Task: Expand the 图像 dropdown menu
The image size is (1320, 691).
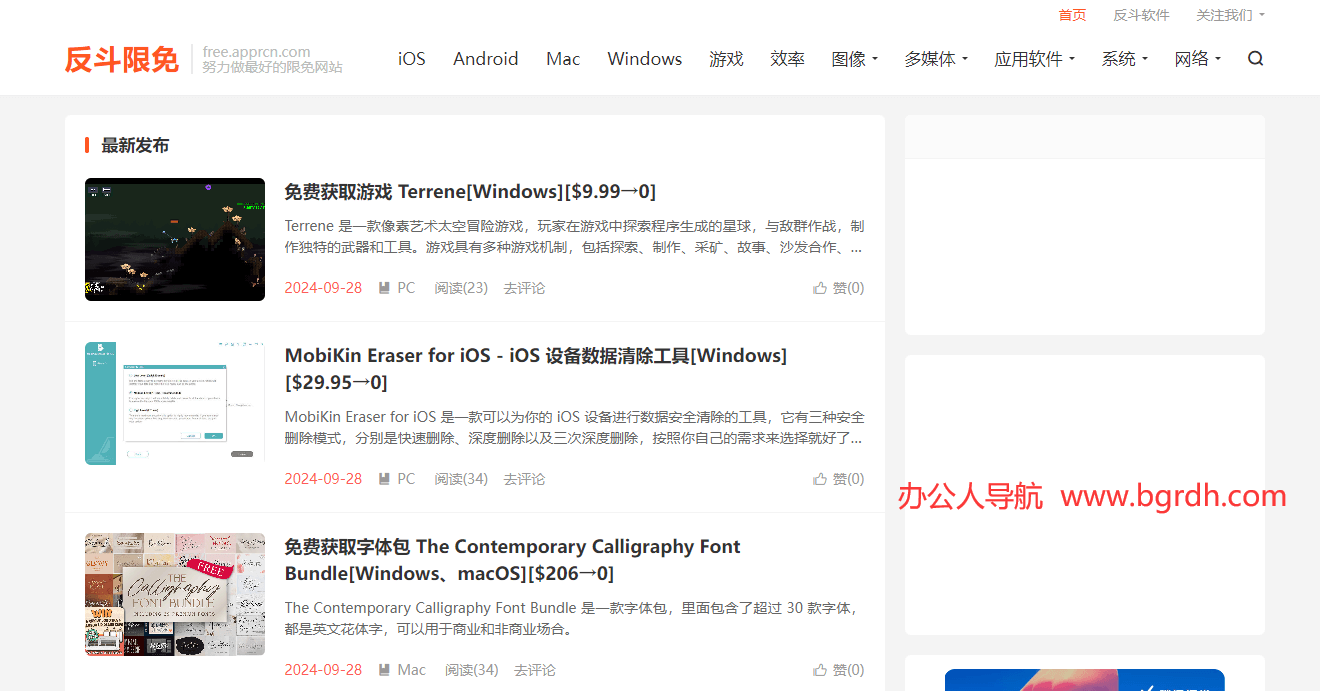Action: point(854,59)
